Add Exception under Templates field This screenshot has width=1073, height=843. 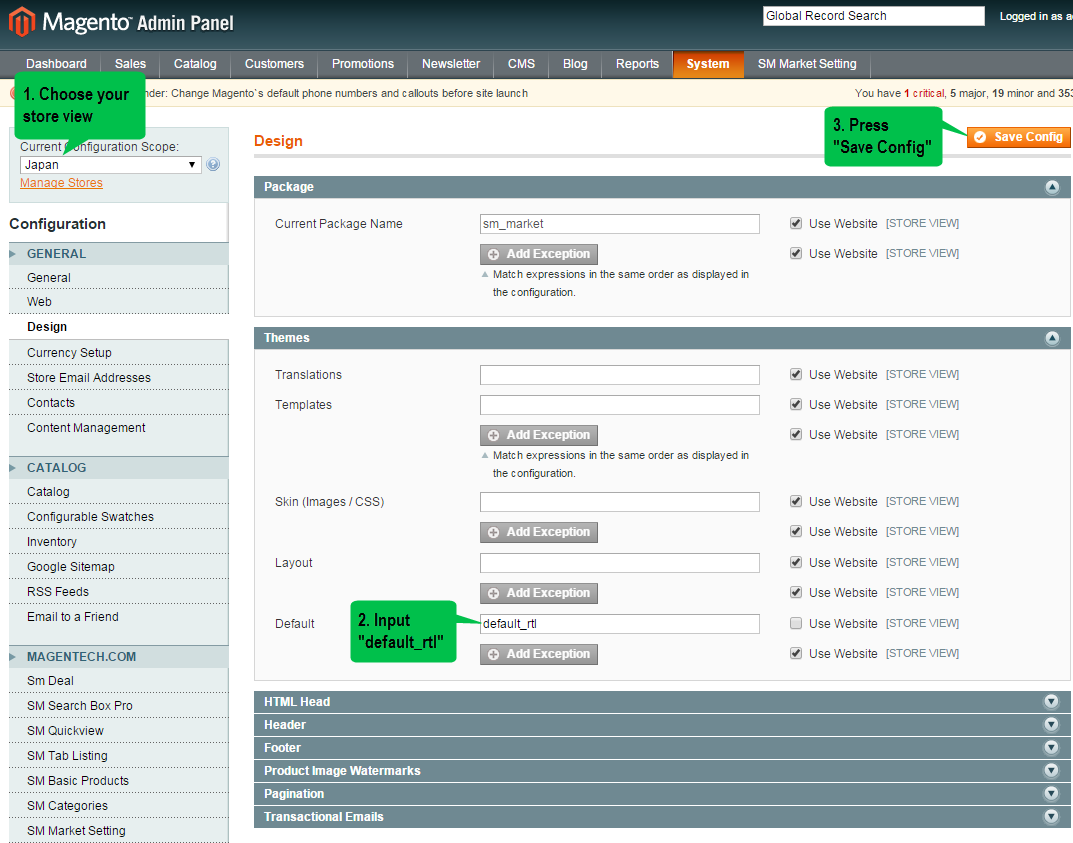coord(539,435)
